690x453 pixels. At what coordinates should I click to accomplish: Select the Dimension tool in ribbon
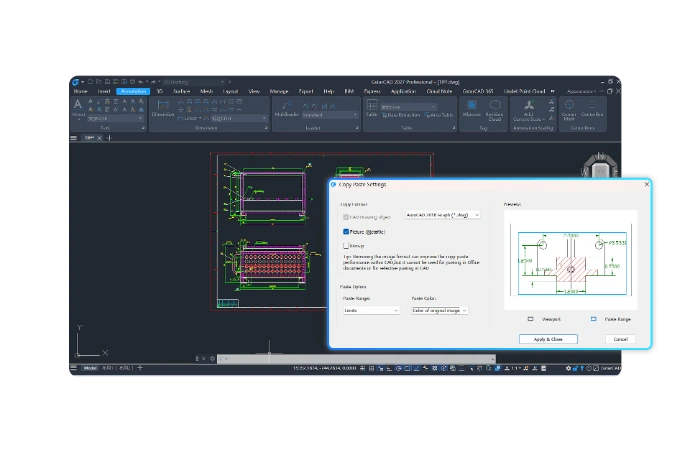coord(163,108)
